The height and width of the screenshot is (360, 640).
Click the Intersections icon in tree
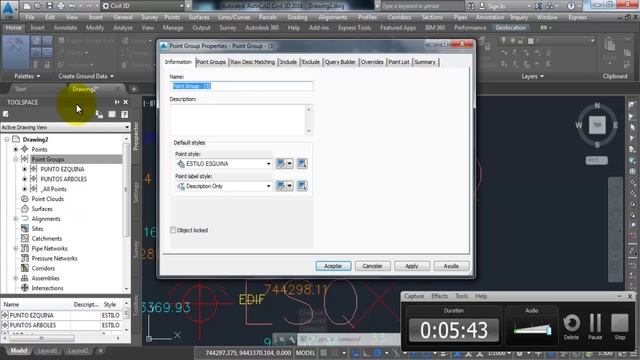click(x=24, y=288)
